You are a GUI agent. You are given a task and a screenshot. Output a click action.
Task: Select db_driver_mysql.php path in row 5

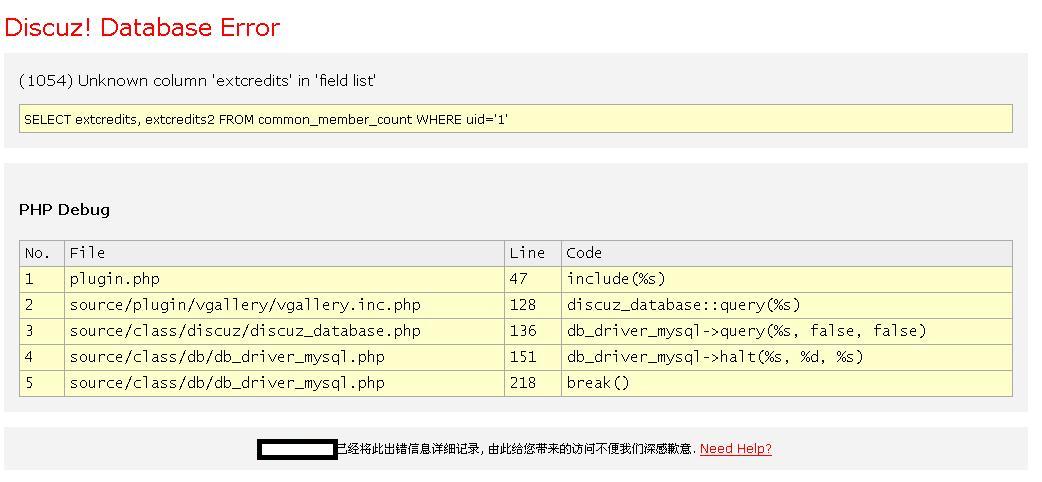coord(227,383)
